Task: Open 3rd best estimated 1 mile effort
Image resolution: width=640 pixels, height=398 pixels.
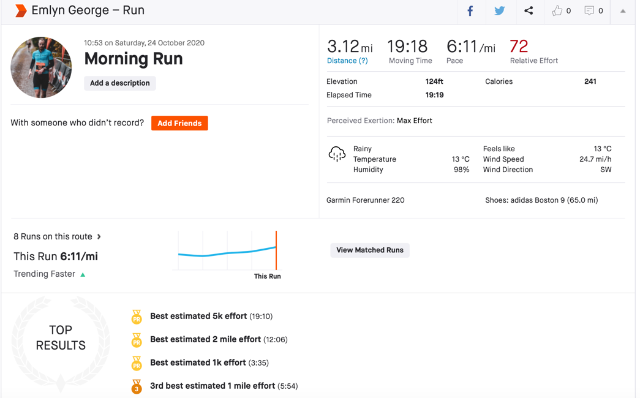Action: (x=224, y=386)
